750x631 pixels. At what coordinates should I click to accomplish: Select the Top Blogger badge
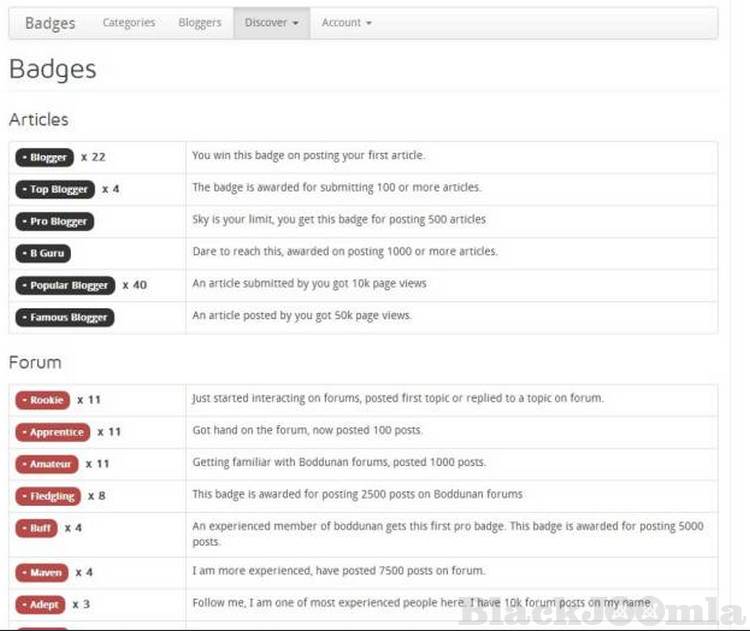[x=55, y=189]
